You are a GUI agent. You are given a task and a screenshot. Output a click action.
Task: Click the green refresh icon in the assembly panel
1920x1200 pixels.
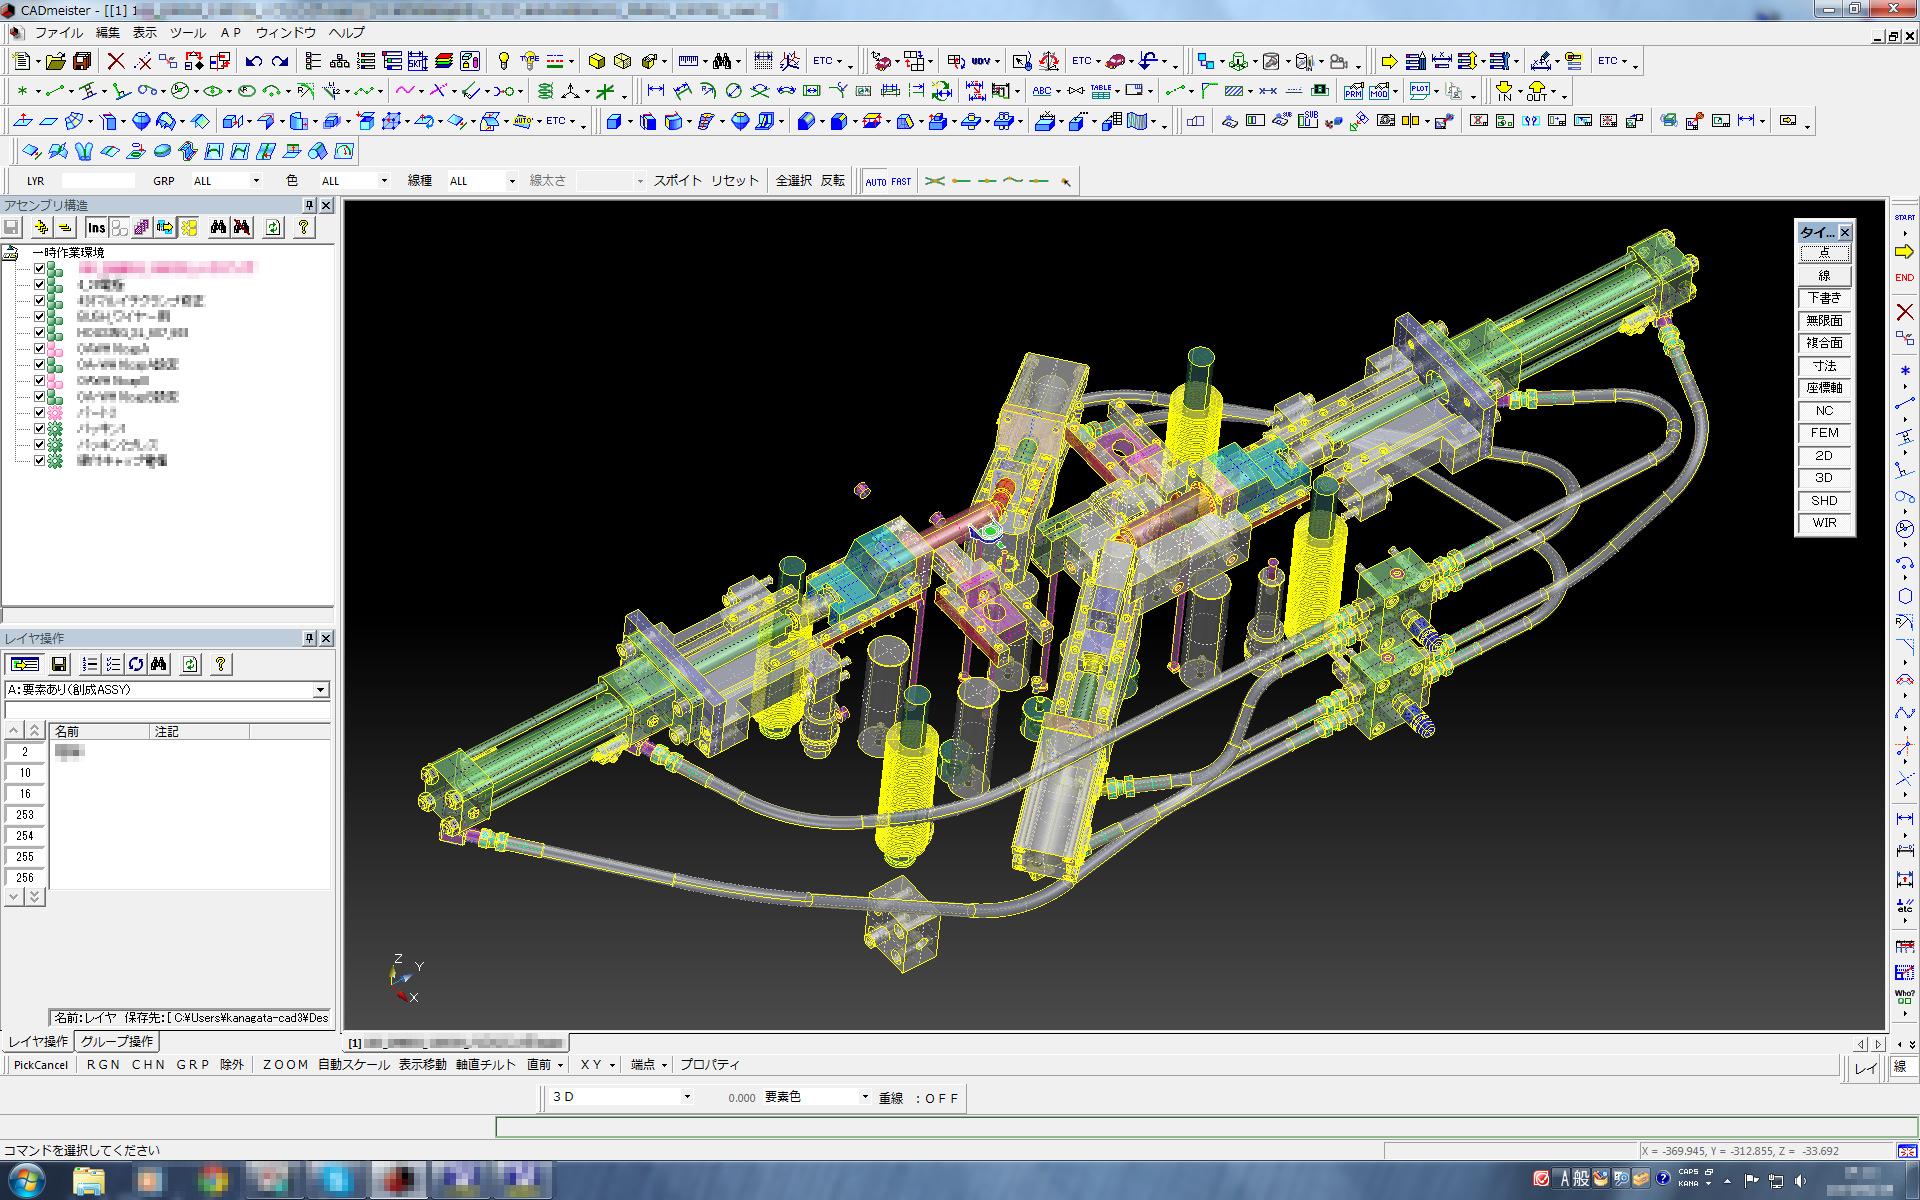click(x=273, y=228)
